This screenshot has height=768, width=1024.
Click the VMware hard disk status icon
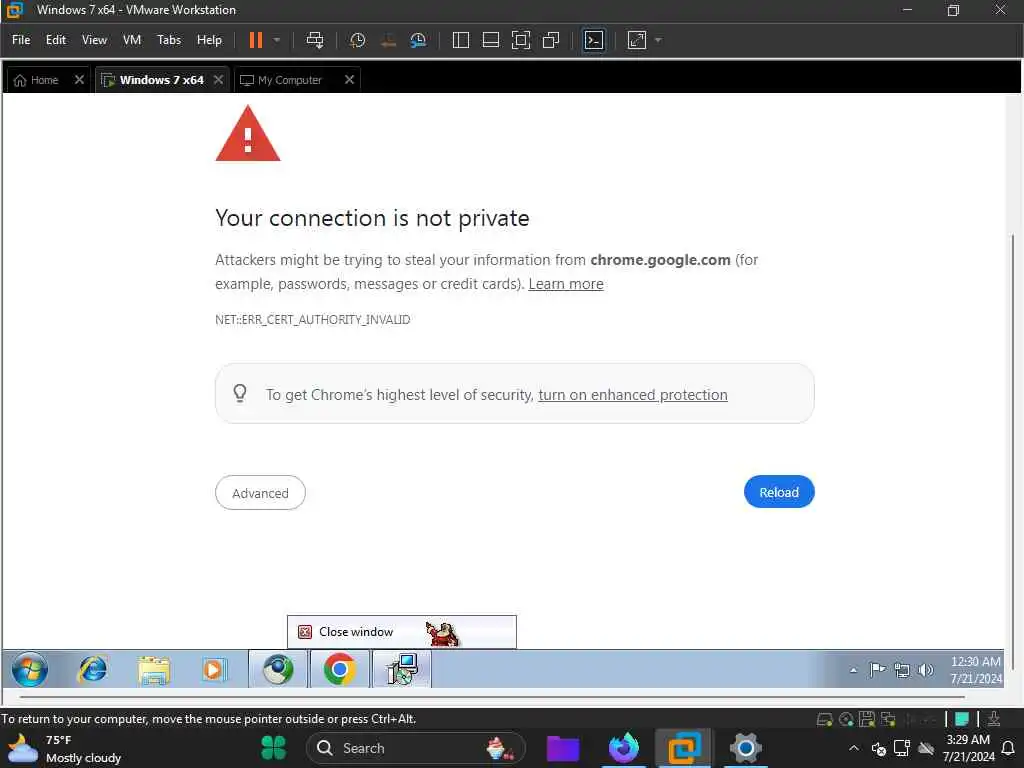(825, 719)
